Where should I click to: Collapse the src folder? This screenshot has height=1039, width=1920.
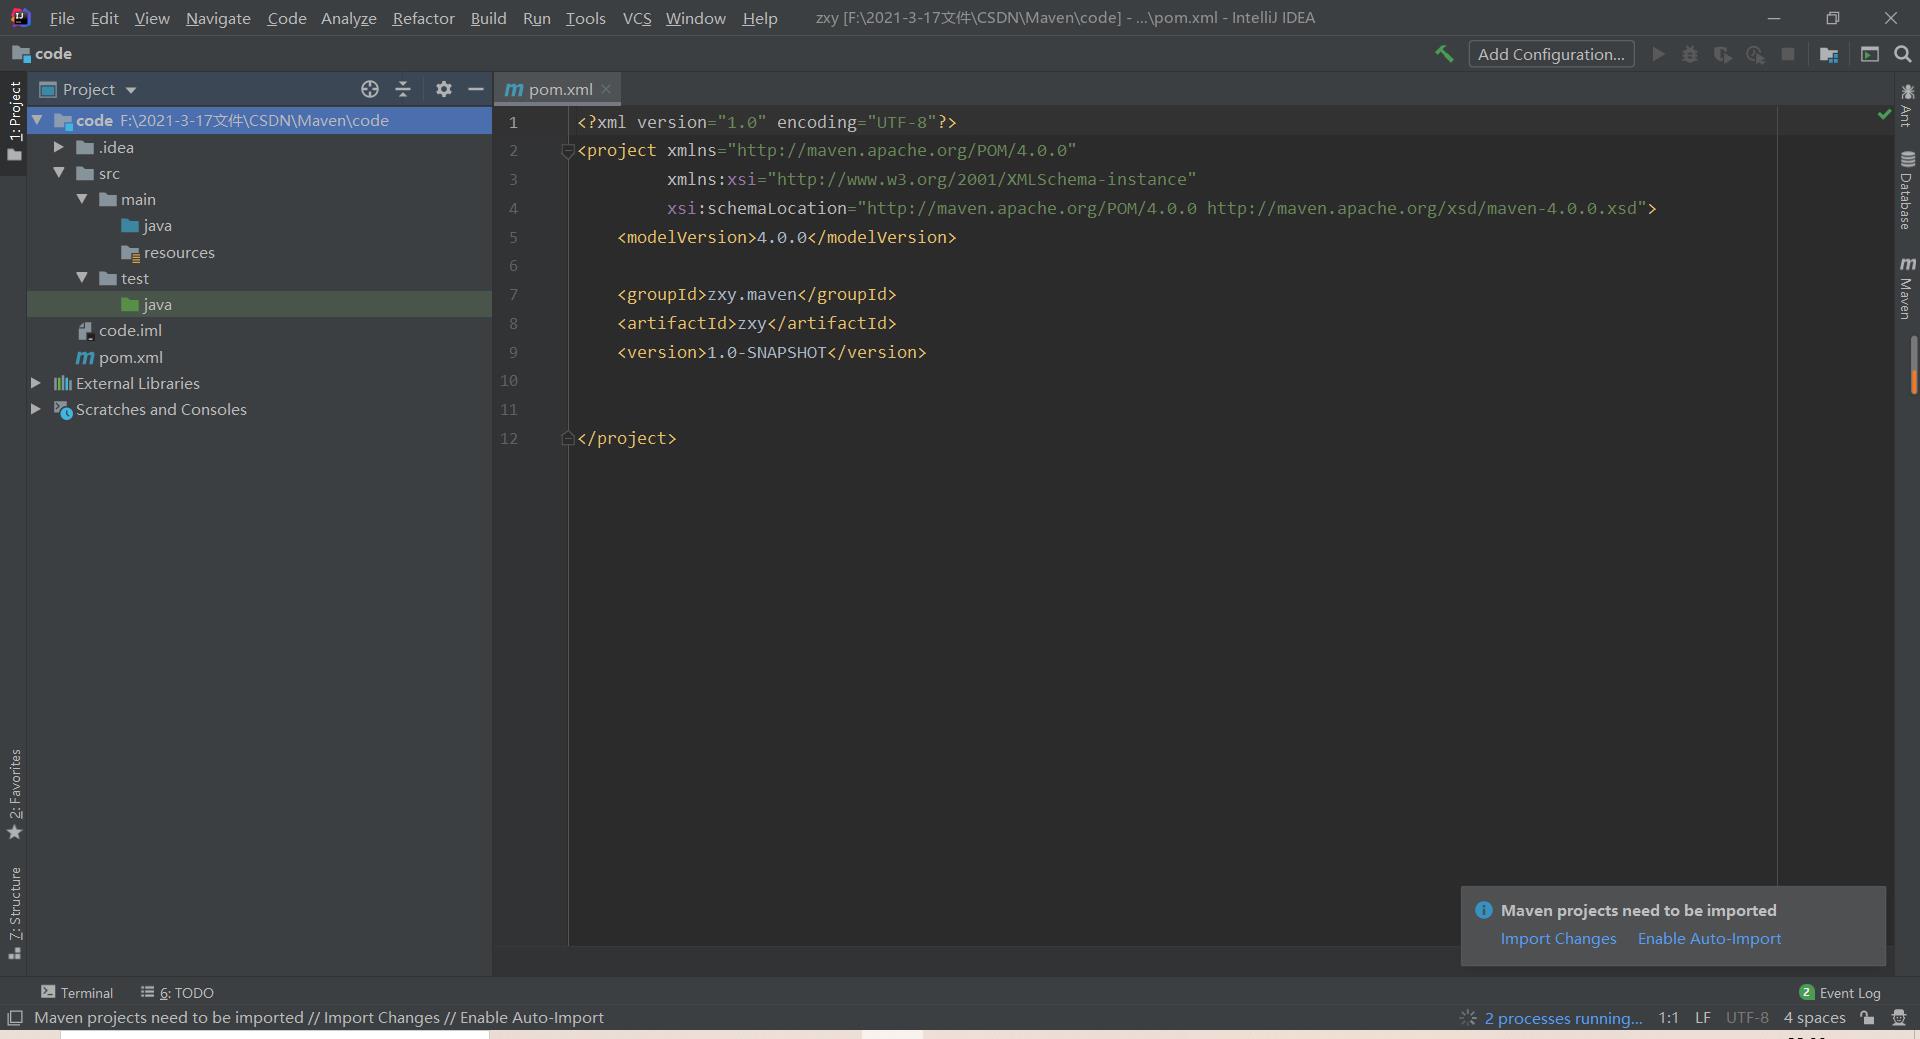point(59,173)
